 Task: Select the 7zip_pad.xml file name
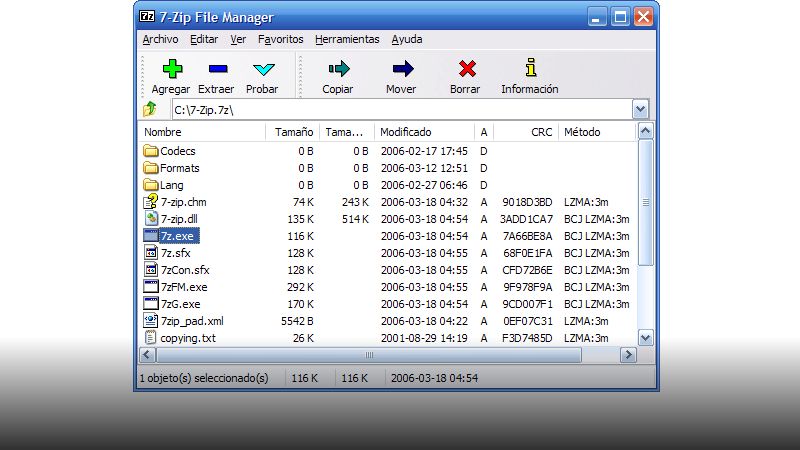192,321
